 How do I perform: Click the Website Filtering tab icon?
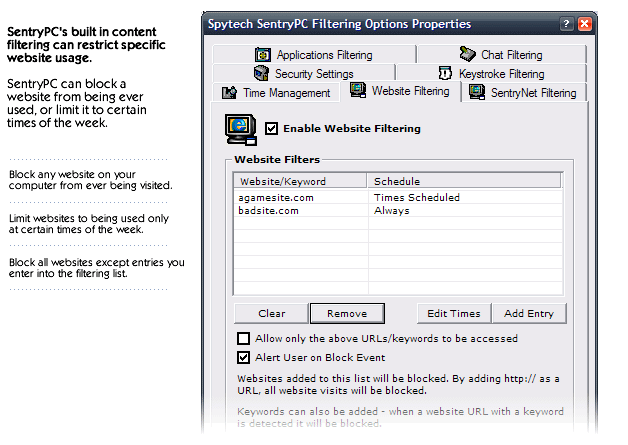coord(358,90)
